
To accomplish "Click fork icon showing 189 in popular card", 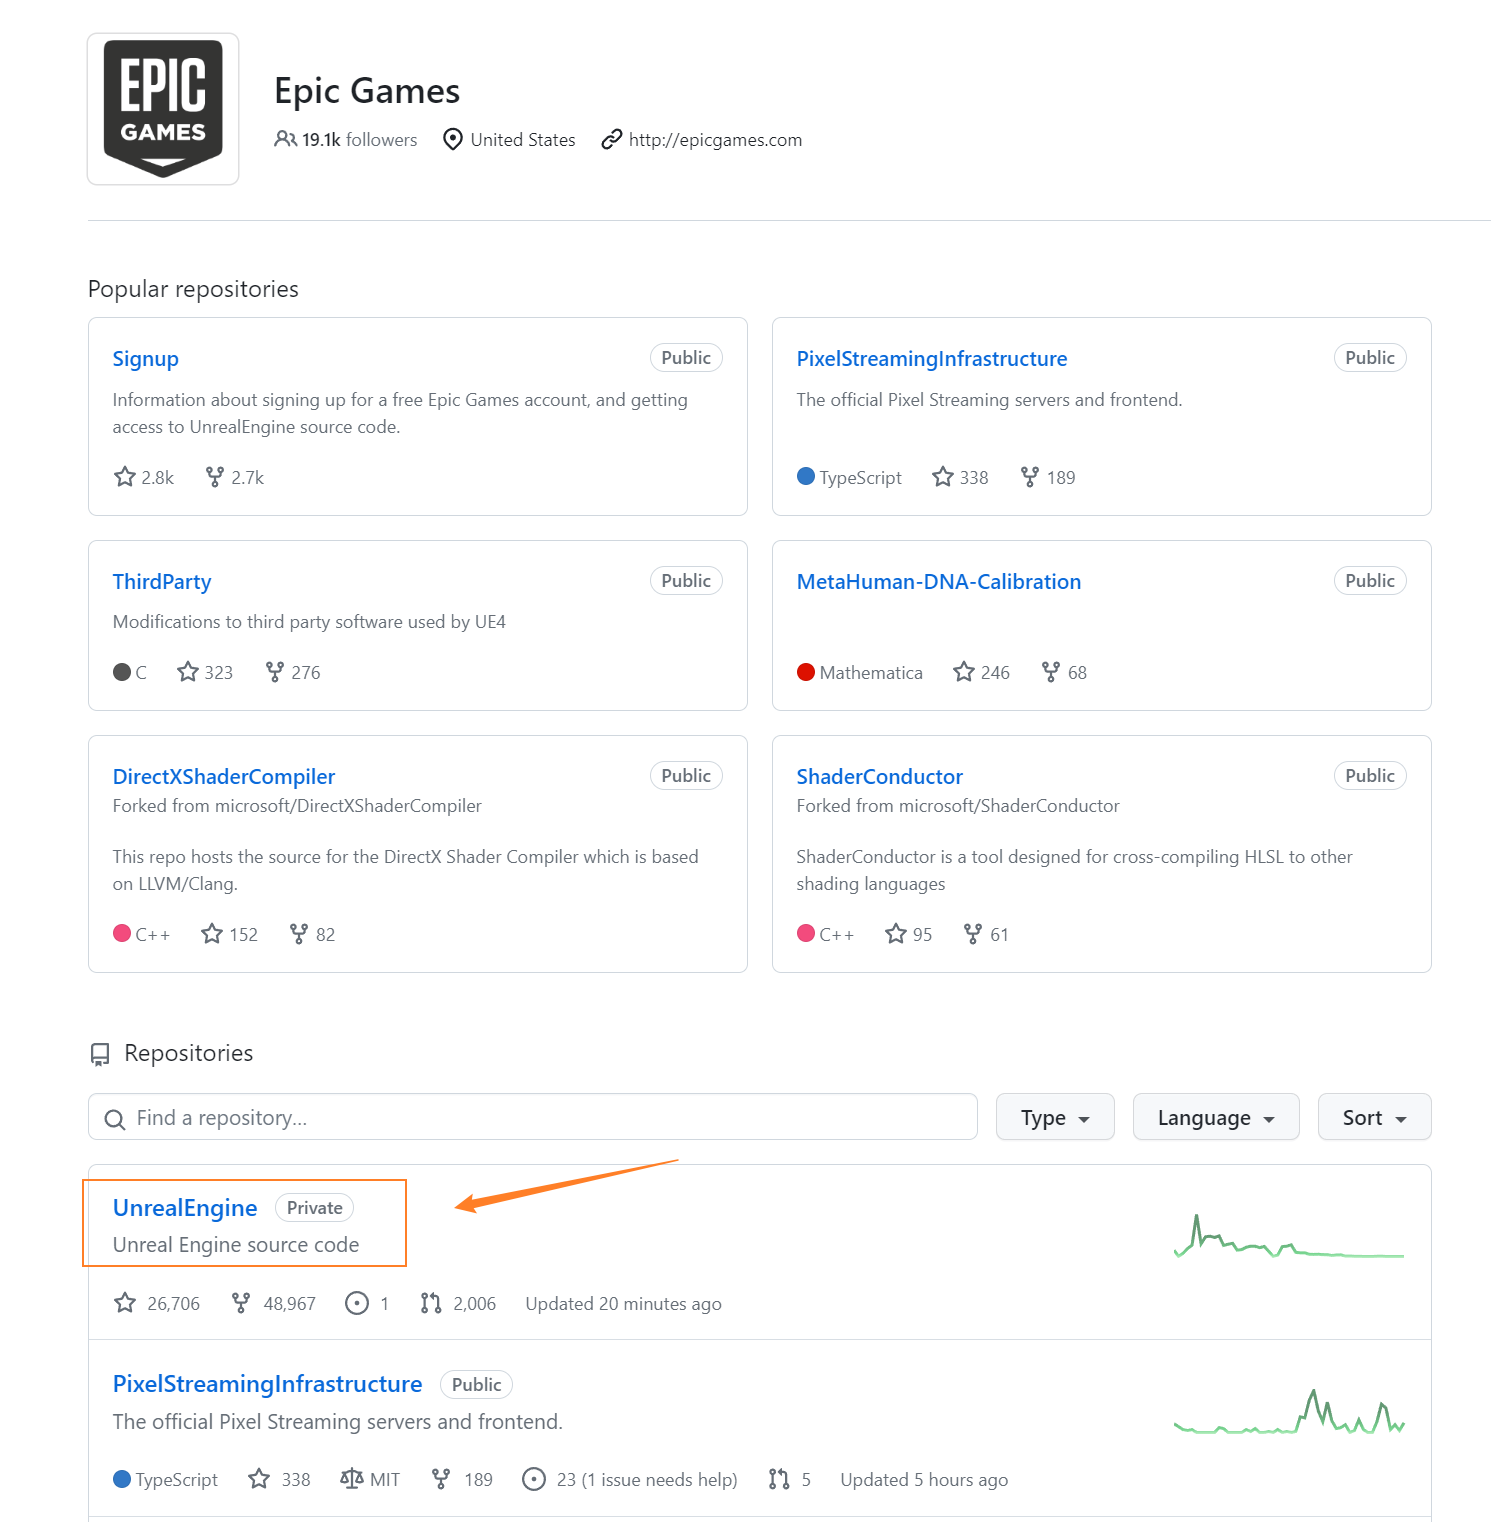I will pyautogui.click(x=1030, y=477).
